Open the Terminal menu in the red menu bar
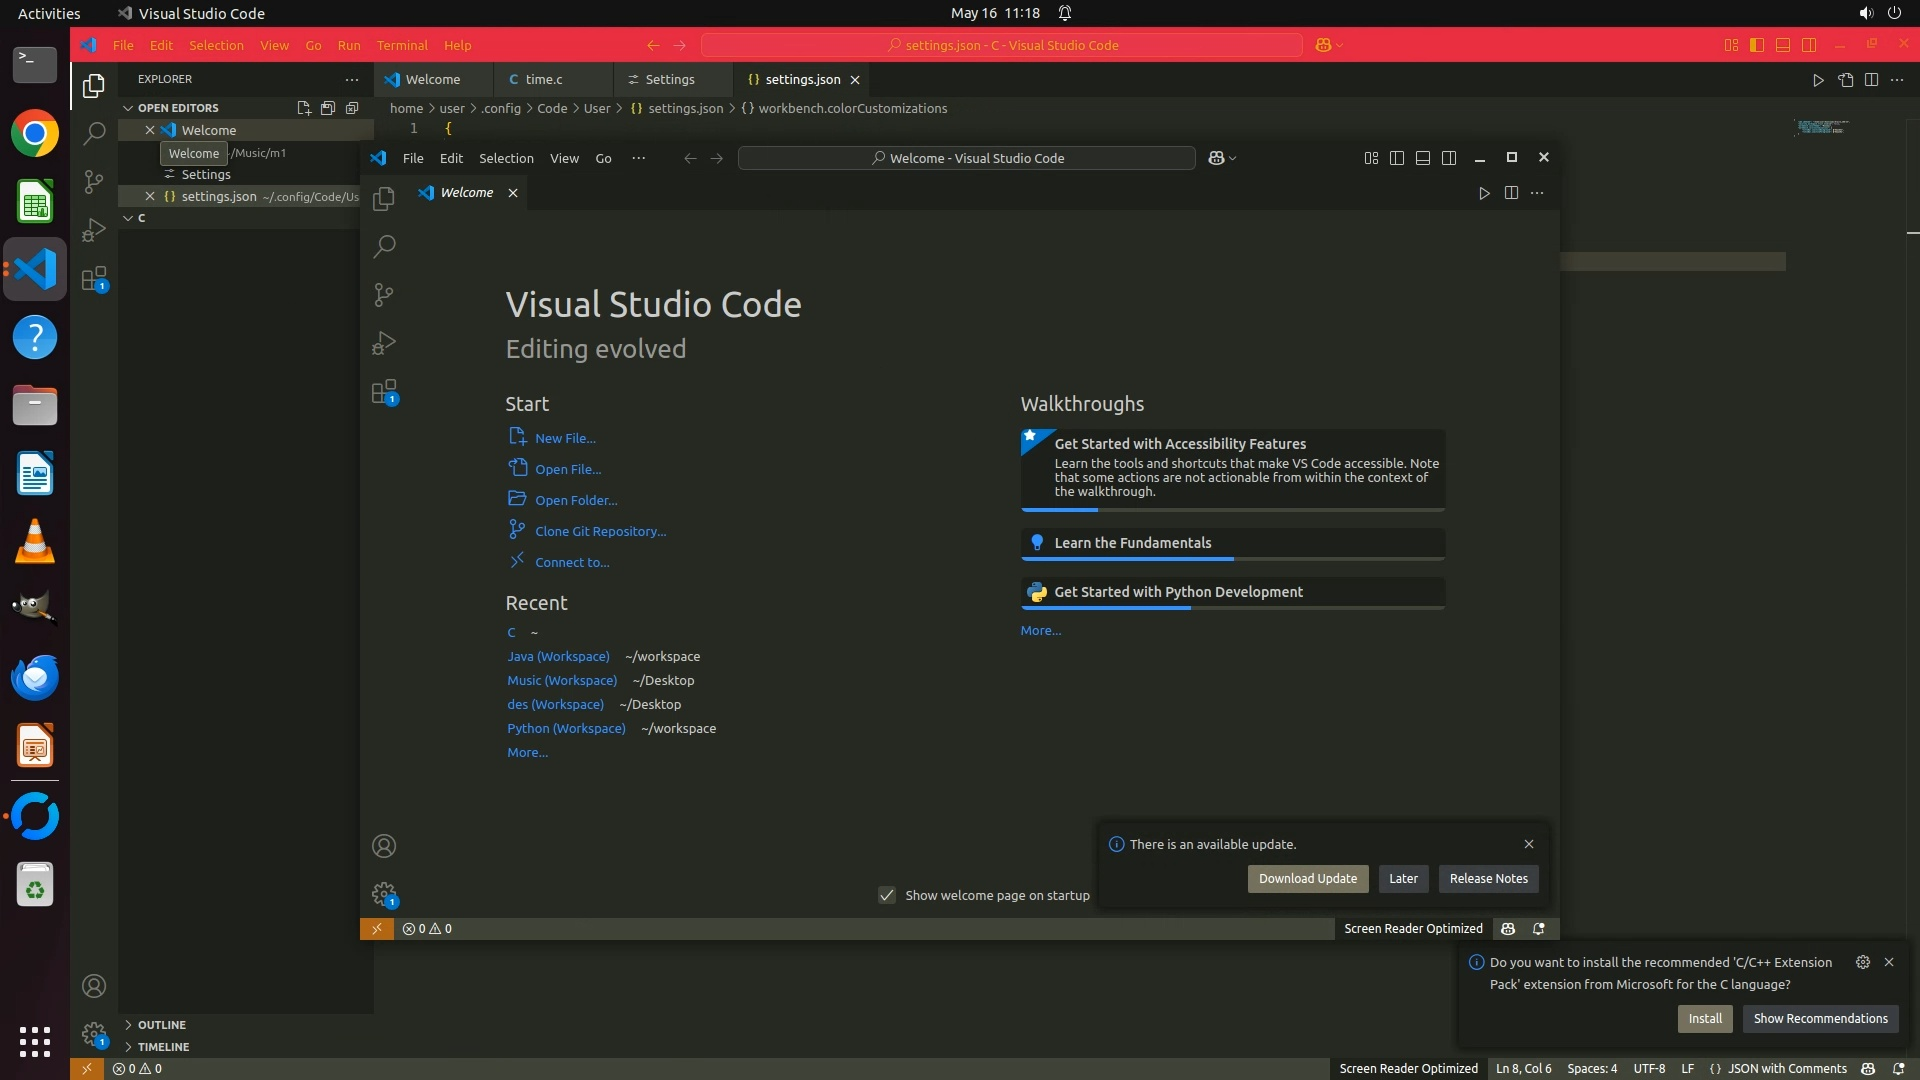Image resolution: width=1920 pixels, height=1080 pixels. (x=401, y=46)
